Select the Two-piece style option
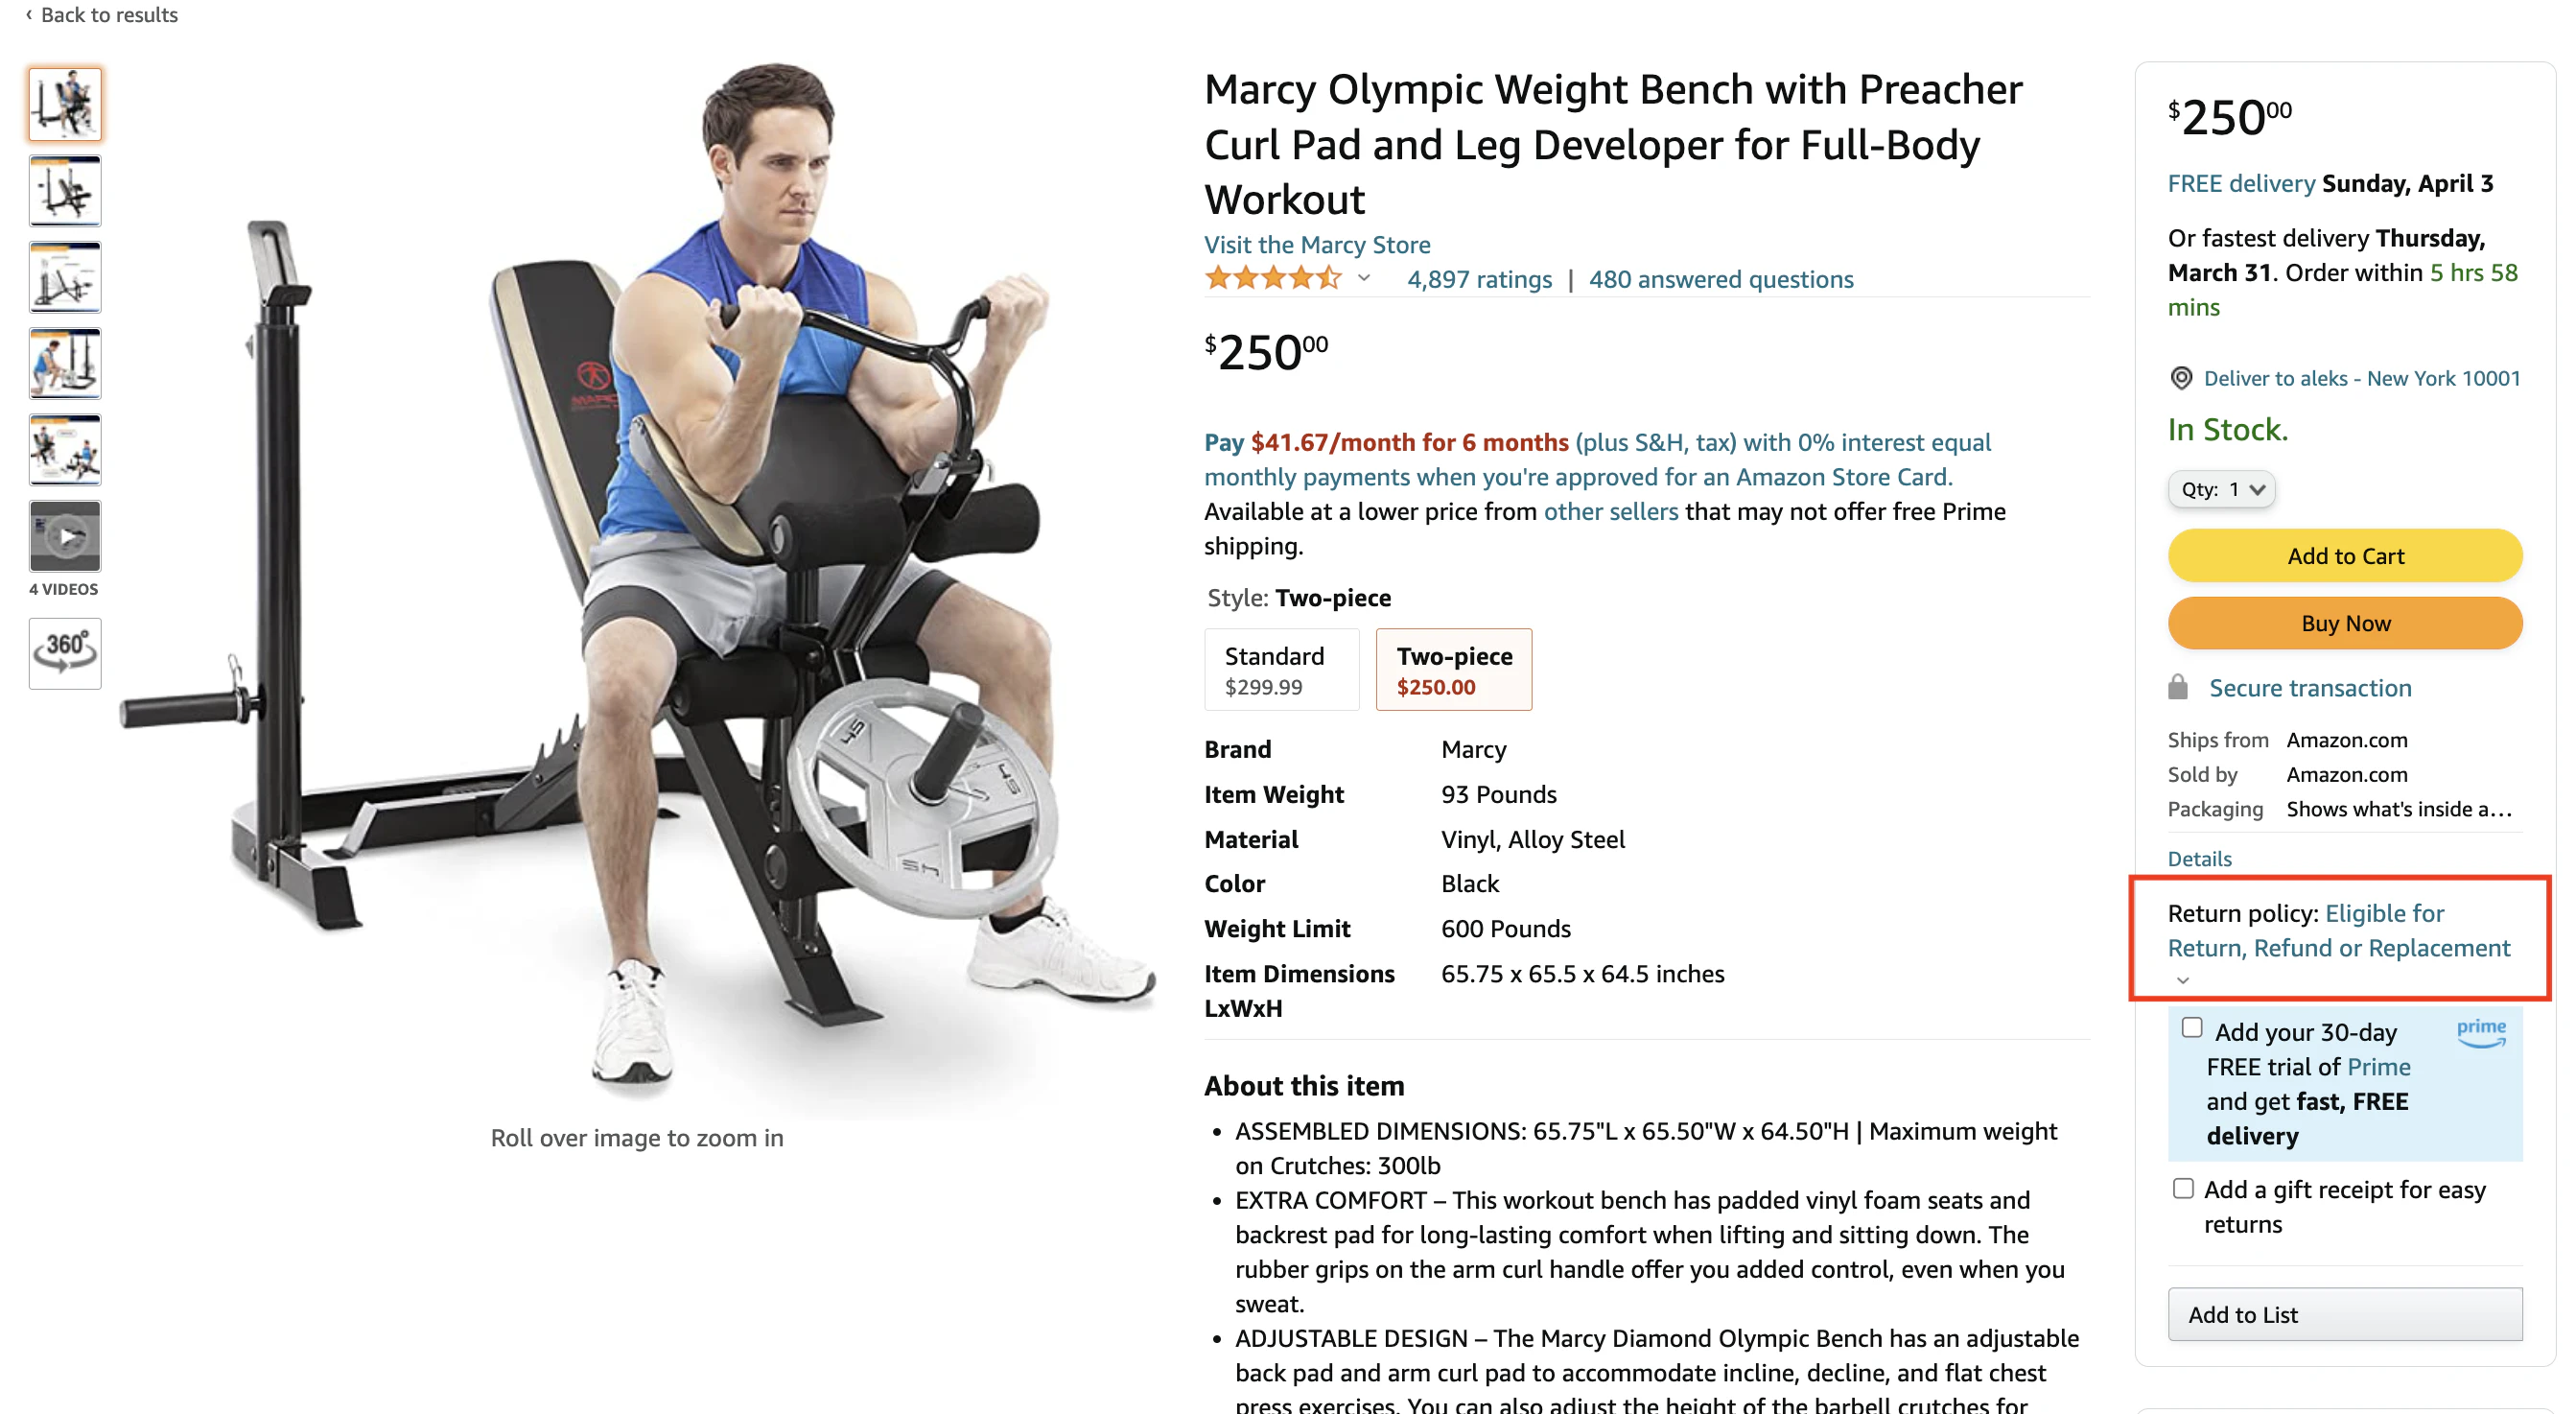Screen dimensions: 2576x1414 click(1454, 669)
